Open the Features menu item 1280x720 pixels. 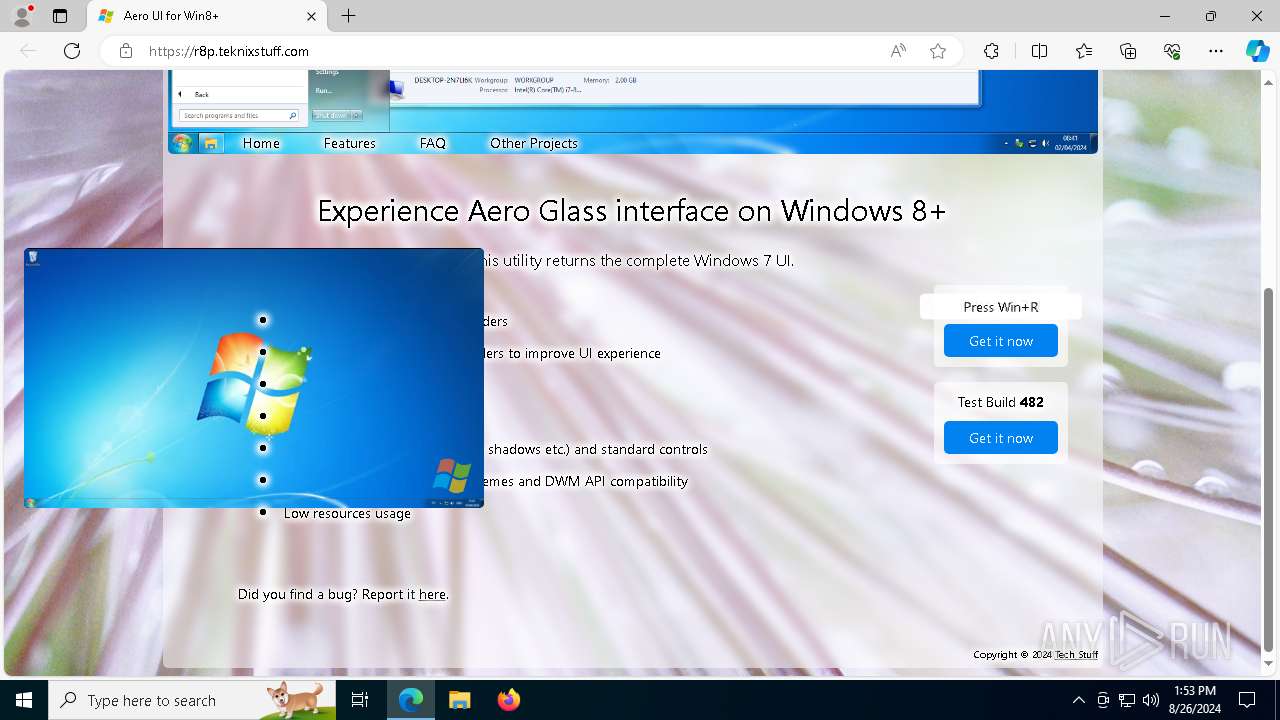coord(349,143)
